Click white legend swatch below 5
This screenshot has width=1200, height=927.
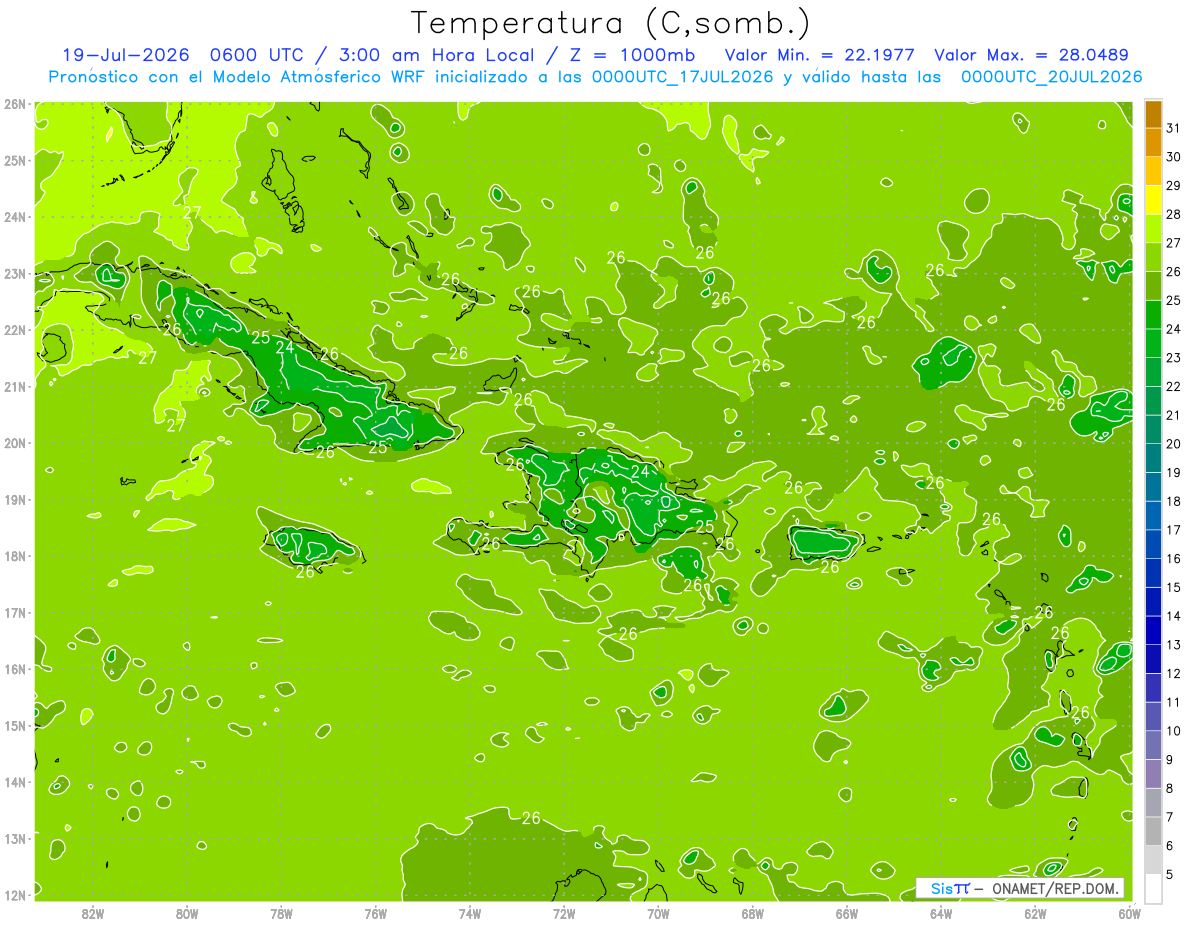(1153, 888)
